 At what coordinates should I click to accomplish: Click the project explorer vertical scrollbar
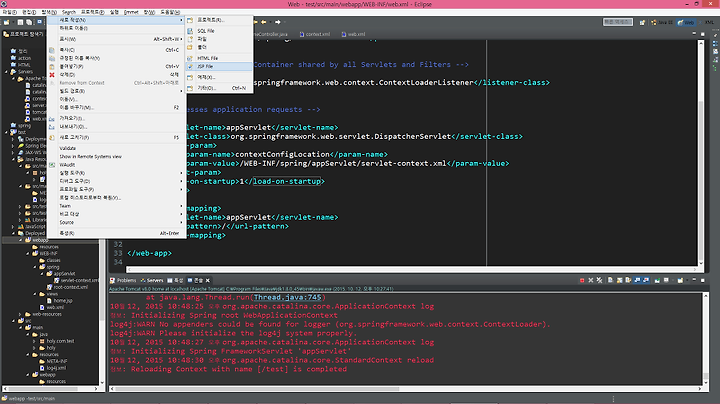pyautogui.click(x=102, y=312)
